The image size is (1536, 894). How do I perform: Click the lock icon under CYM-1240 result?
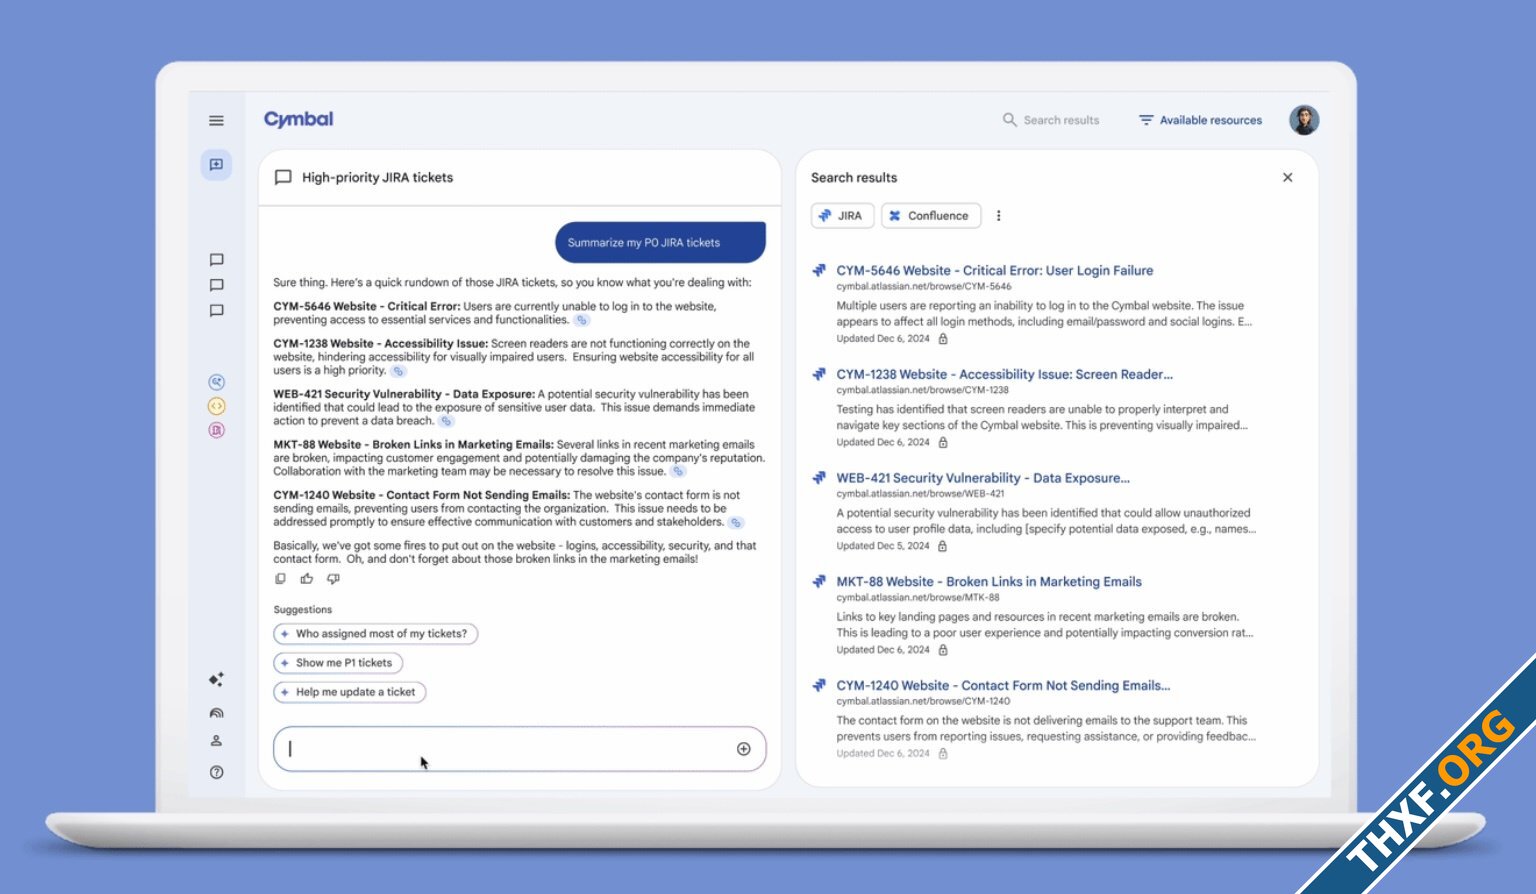point(942,754)
